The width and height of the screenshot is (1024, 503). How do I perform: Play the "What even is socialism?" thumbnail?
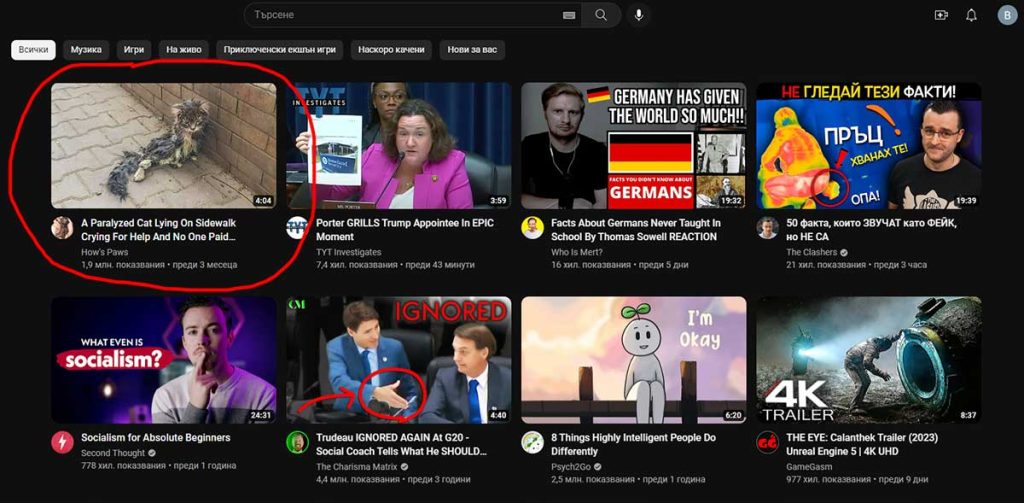[x=164, y=359]
